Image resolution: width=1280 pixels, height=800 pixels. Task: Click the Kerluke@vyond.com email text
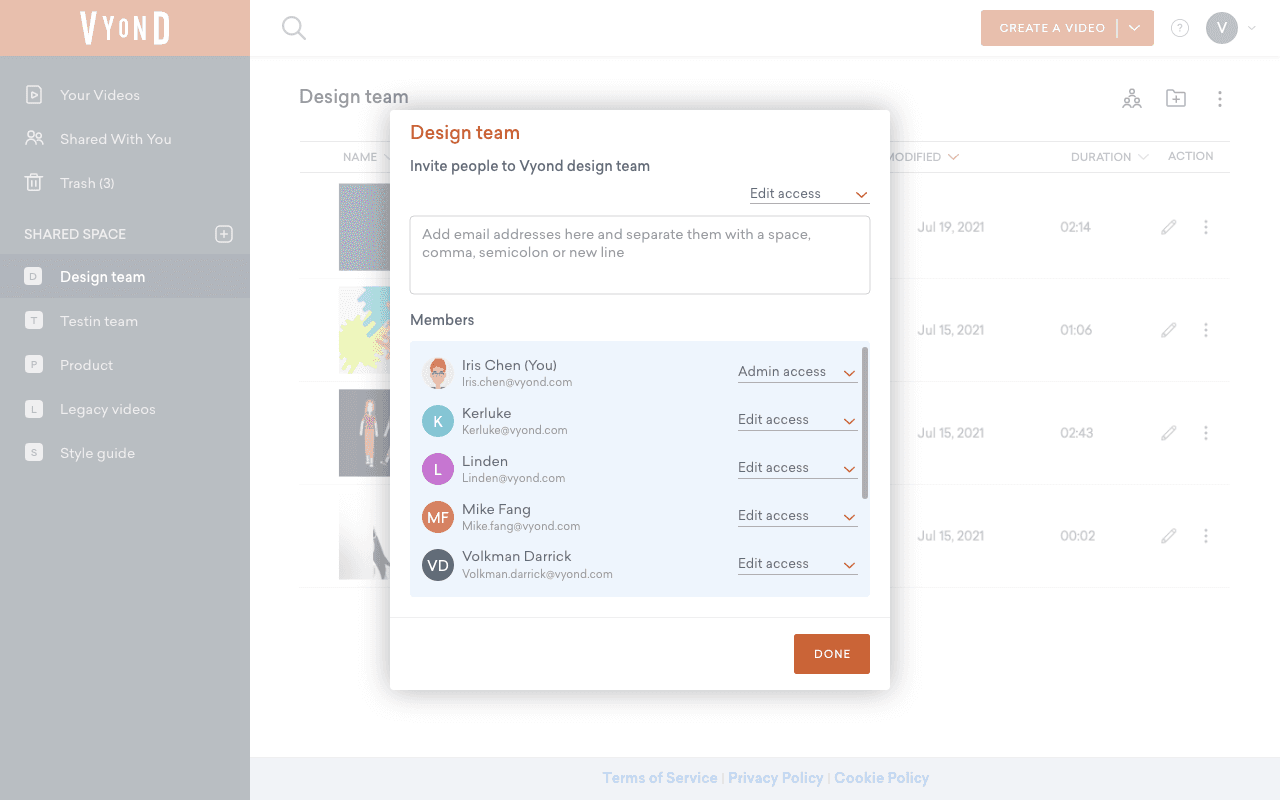[515, 430]
